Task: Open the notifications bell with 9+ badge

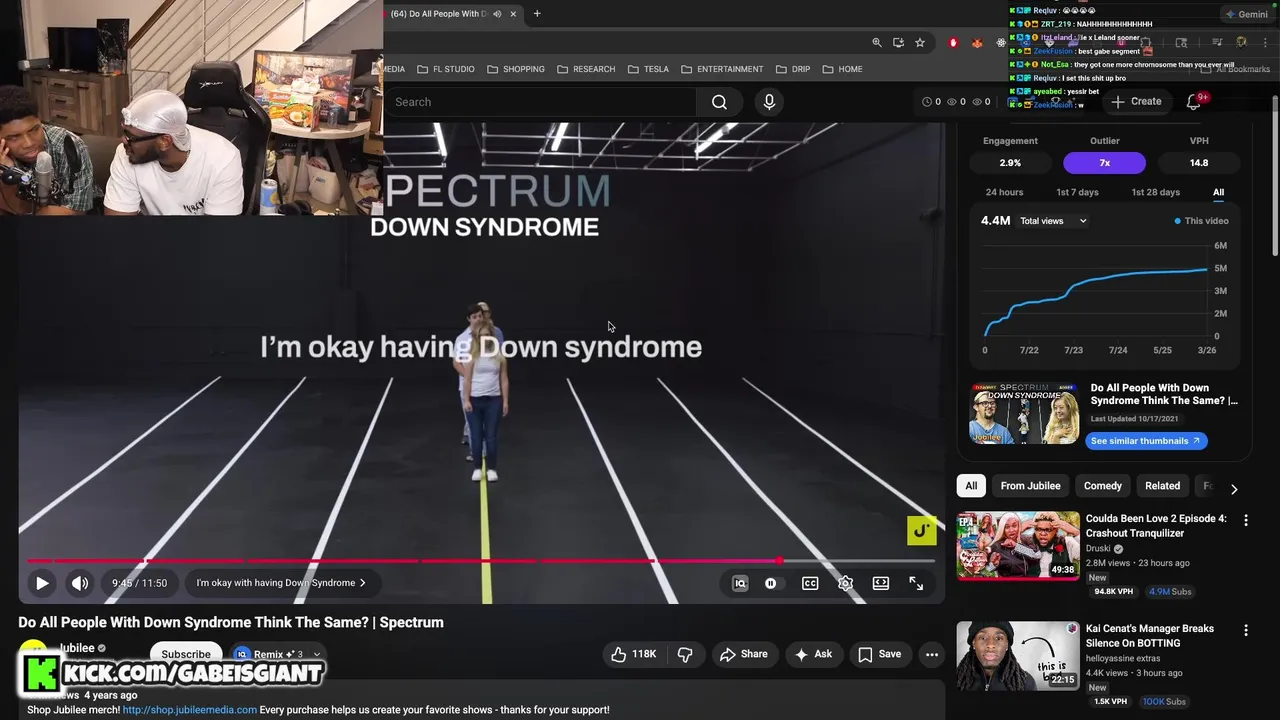Action: 1194,101
